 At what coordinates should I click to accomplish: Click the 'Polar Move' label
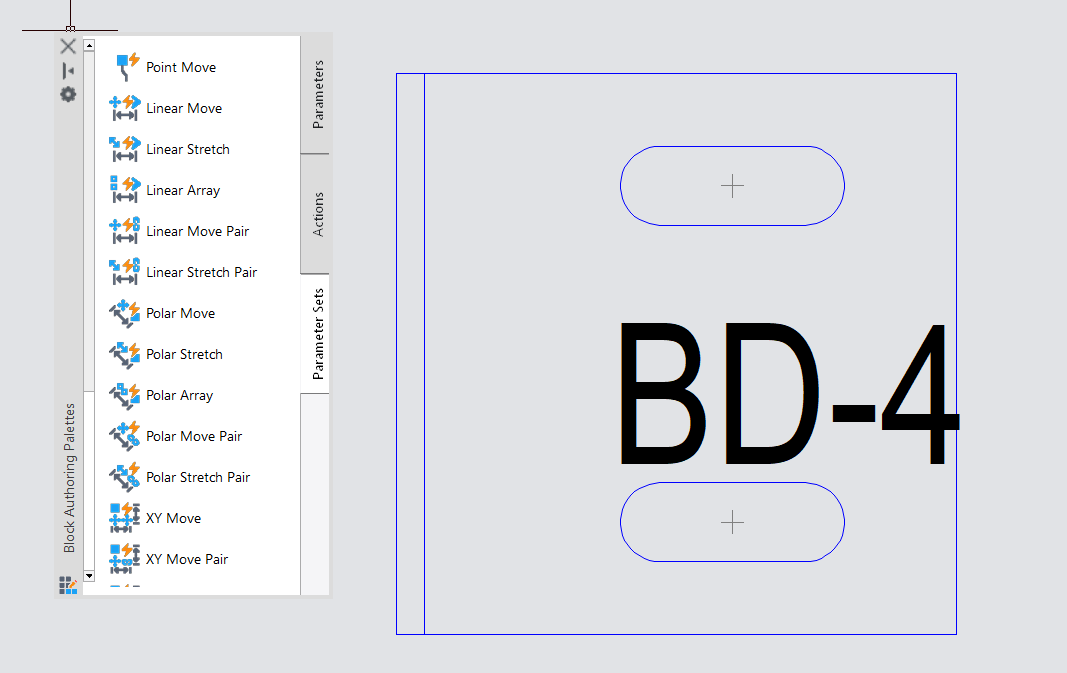pos(180,313)
